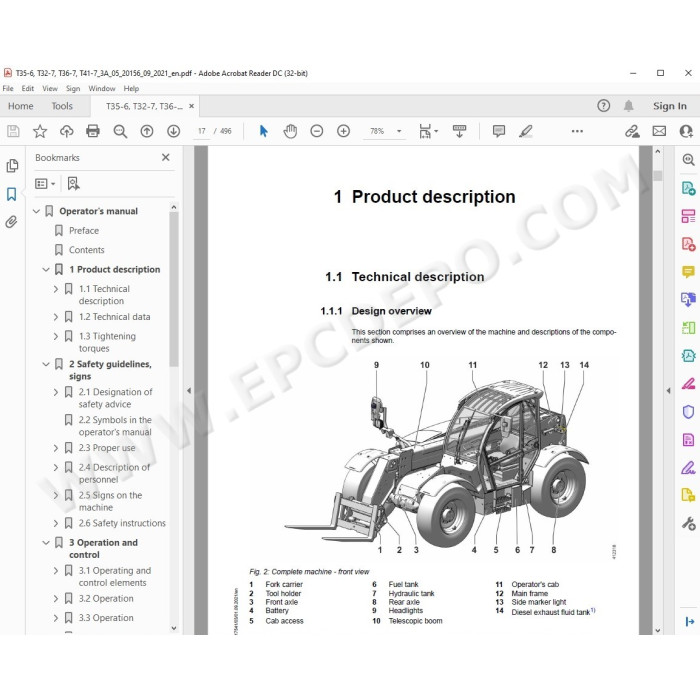Screen dimensions: 700x700
Task: Zoom in with the plus button
Action: point(343,131)
